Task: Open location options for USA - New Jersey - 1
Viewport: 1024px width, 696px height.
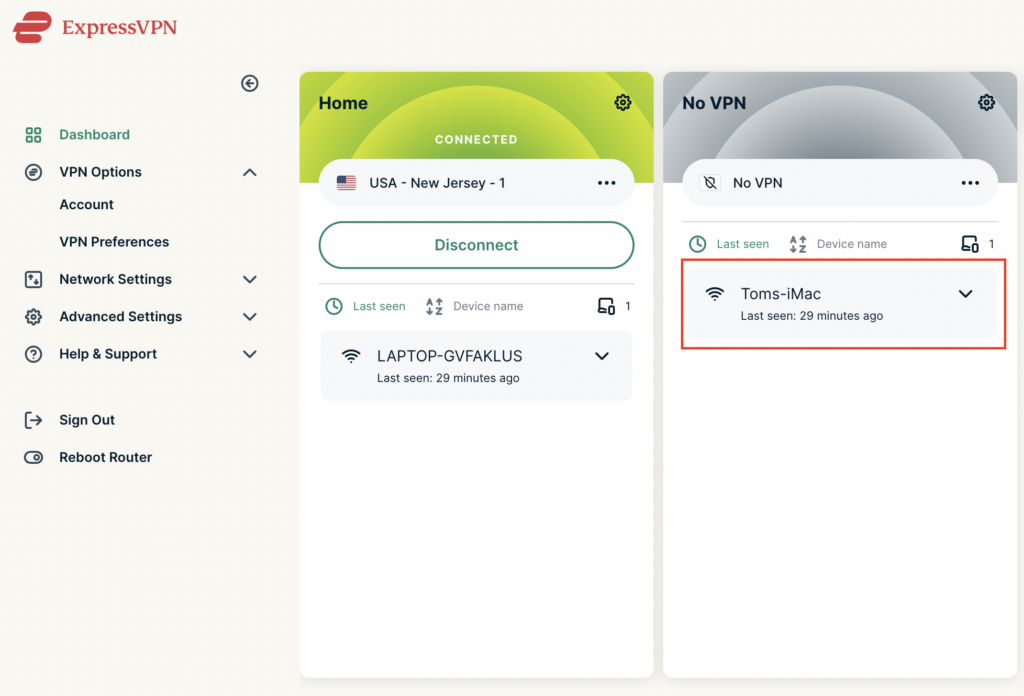Action: click(x=607, y=183)
